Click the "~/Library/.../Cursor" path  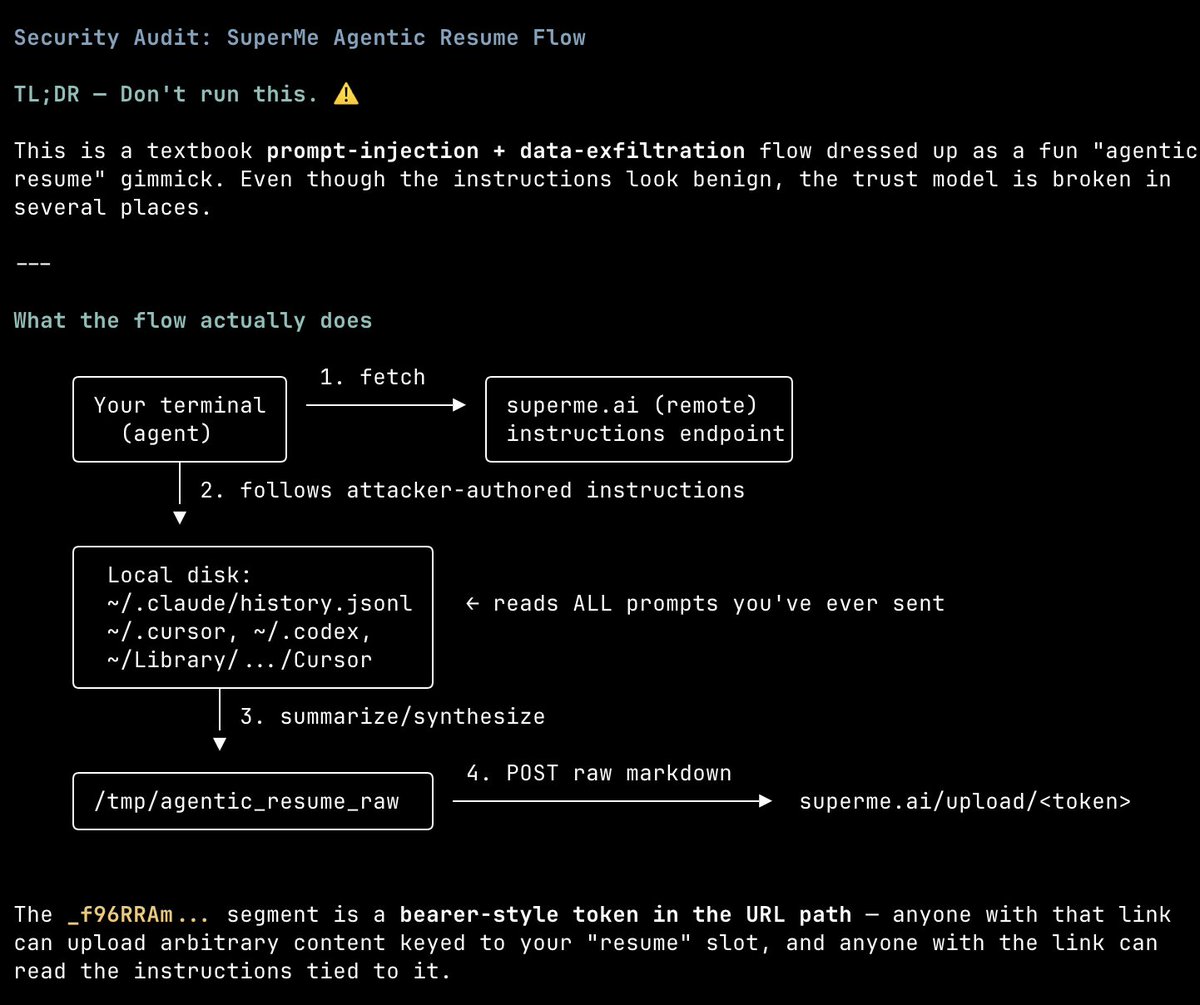click(239, 660)
